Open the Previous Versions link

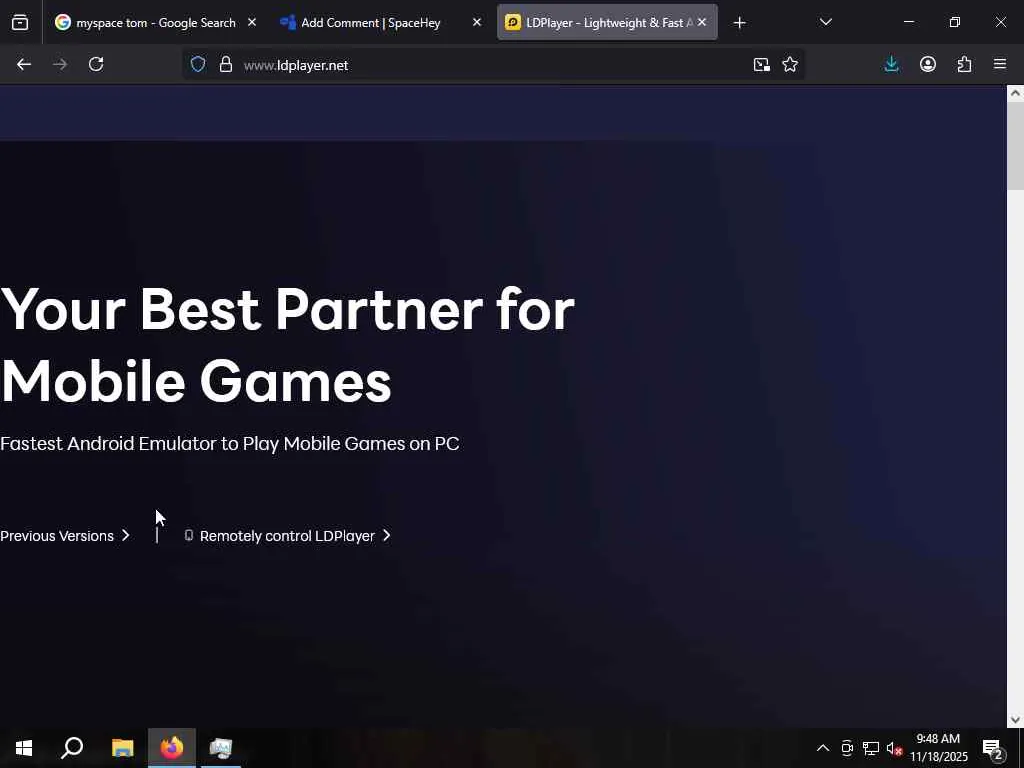[x=57, y=536]
